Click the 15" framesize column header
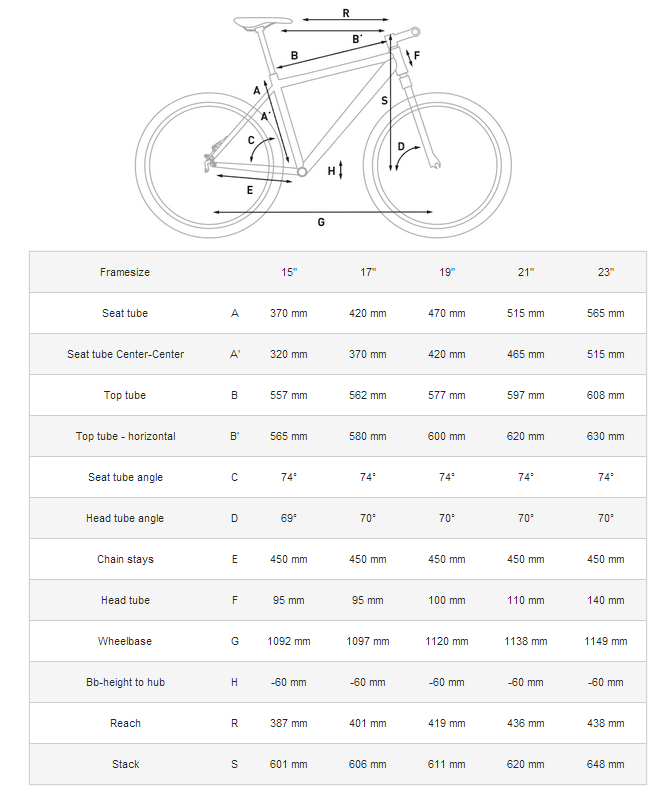 [289, 272]
